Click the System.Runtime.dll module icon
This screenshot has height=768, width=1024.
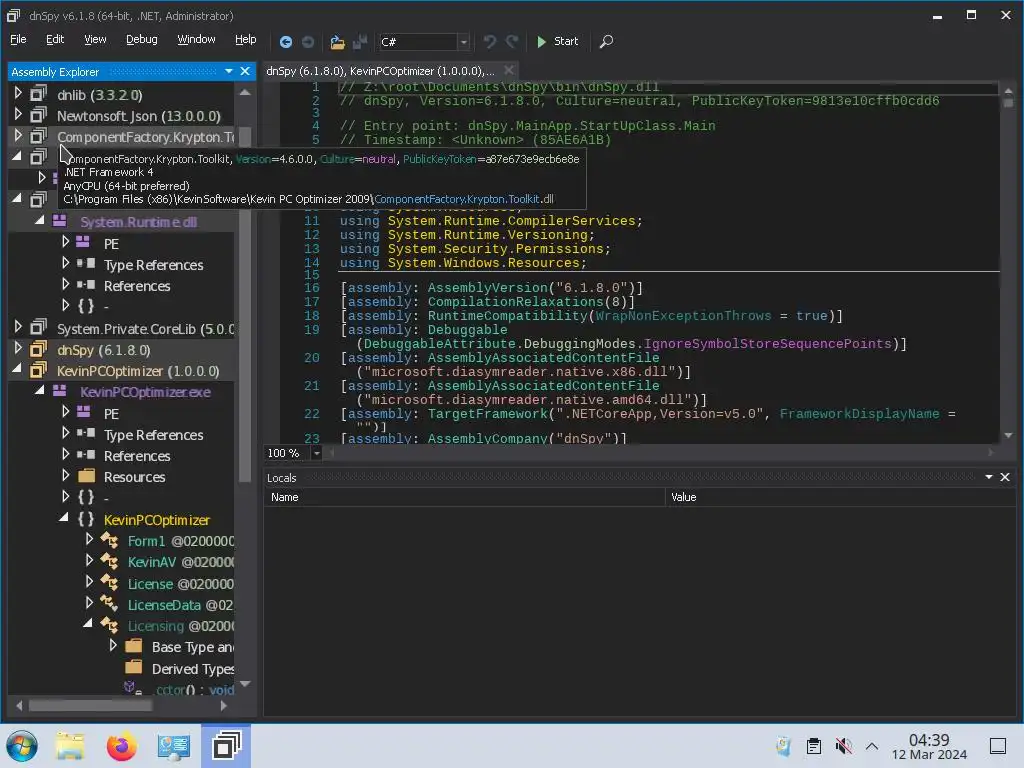click(x=59, y=221)
